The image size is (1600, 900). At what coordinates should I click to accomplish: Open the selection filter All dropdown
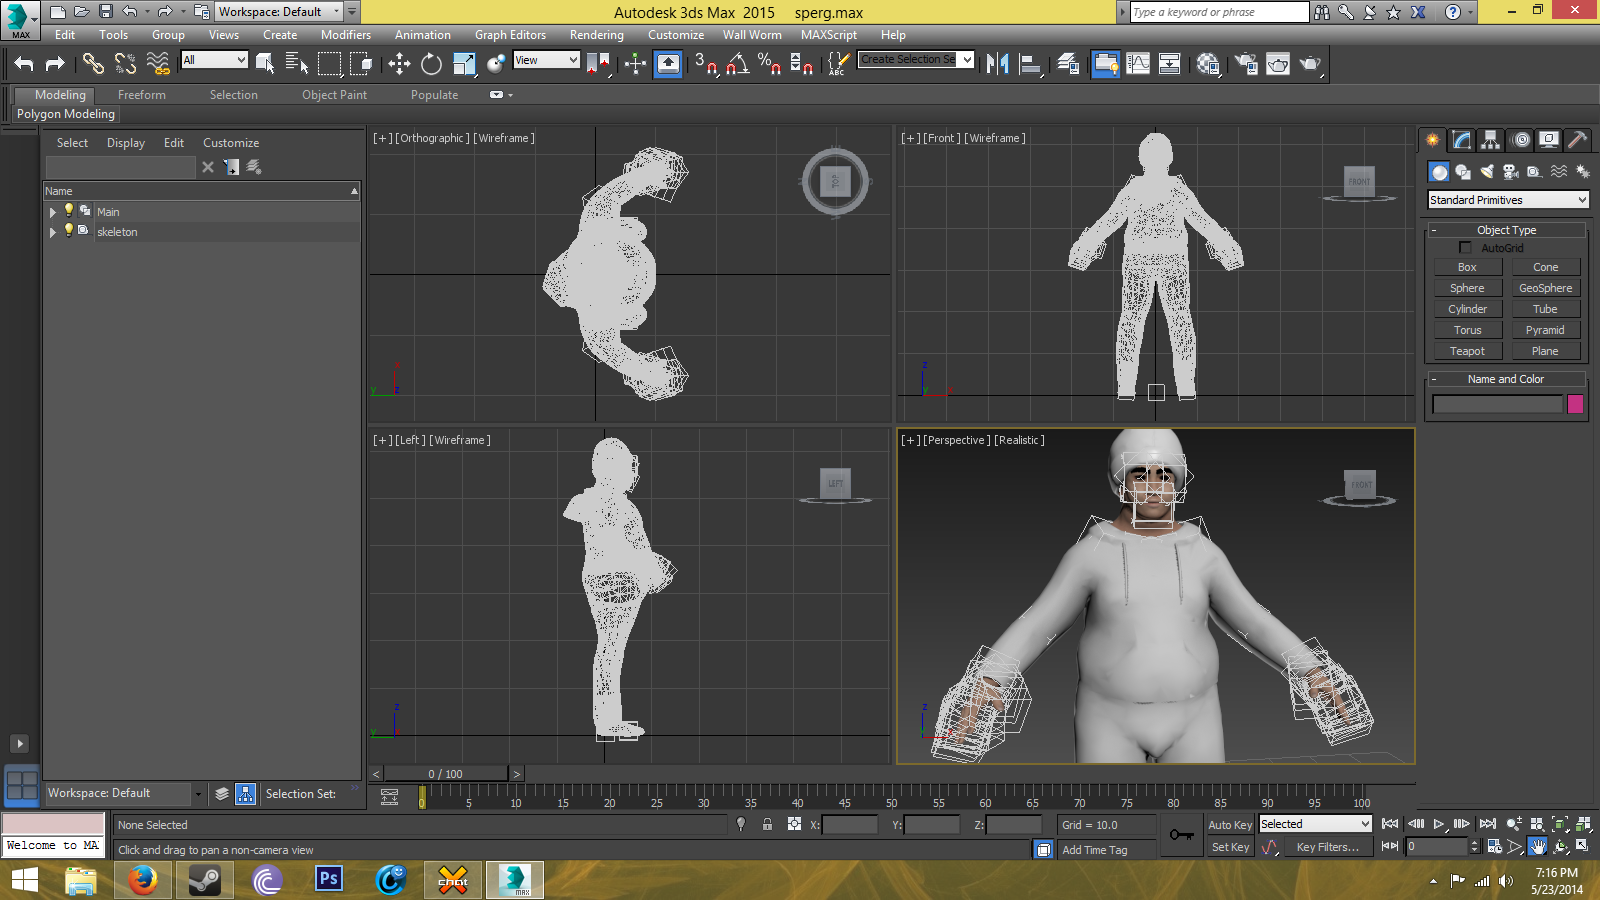(x=214, y=60)
